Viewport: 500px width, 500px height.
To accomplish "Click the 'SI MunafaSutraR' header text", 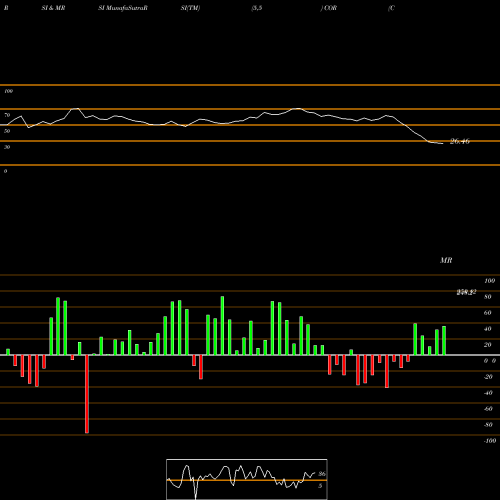I will [x=123, y=8].
